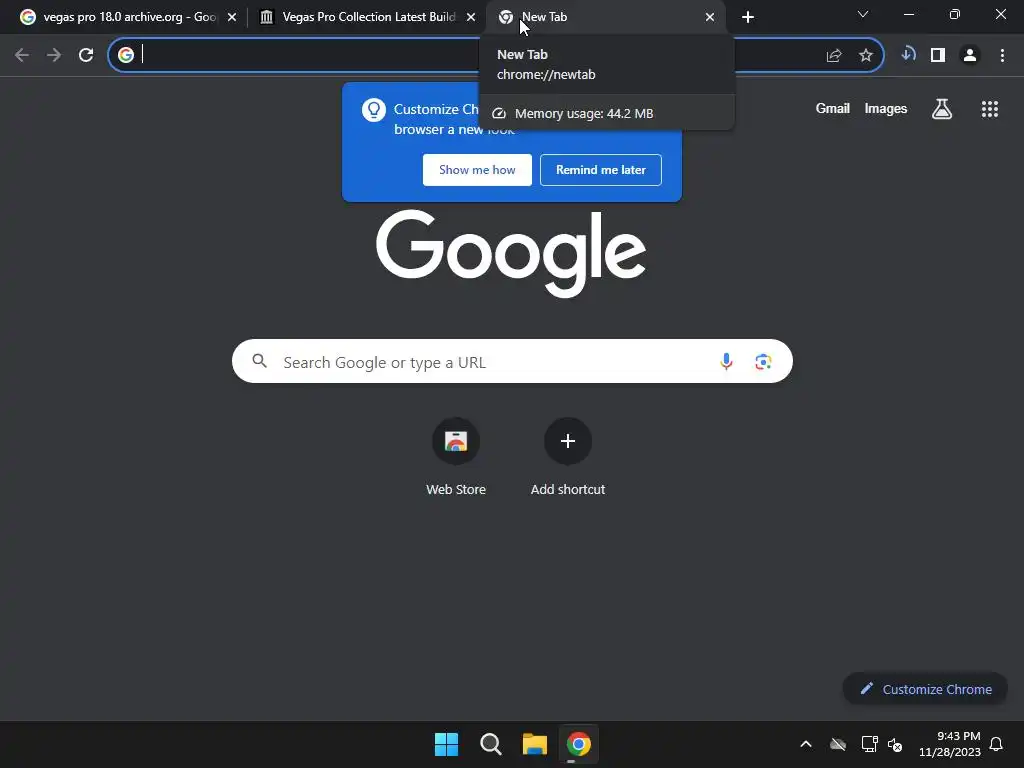Click the Customize Chrome button
Viewport: 1024px width, 768px height.
[925, 689]
